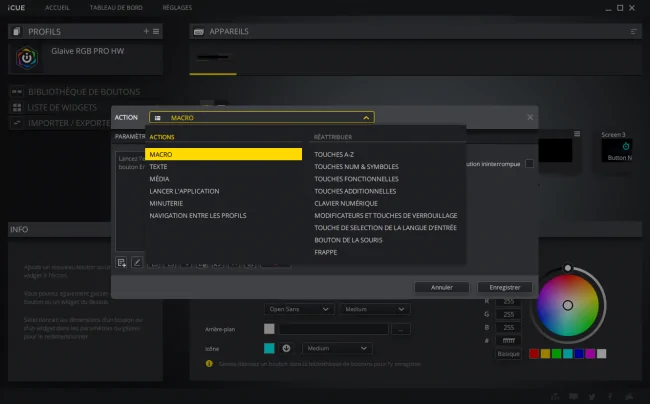Click the download icon next to Icône

(286, 348)
